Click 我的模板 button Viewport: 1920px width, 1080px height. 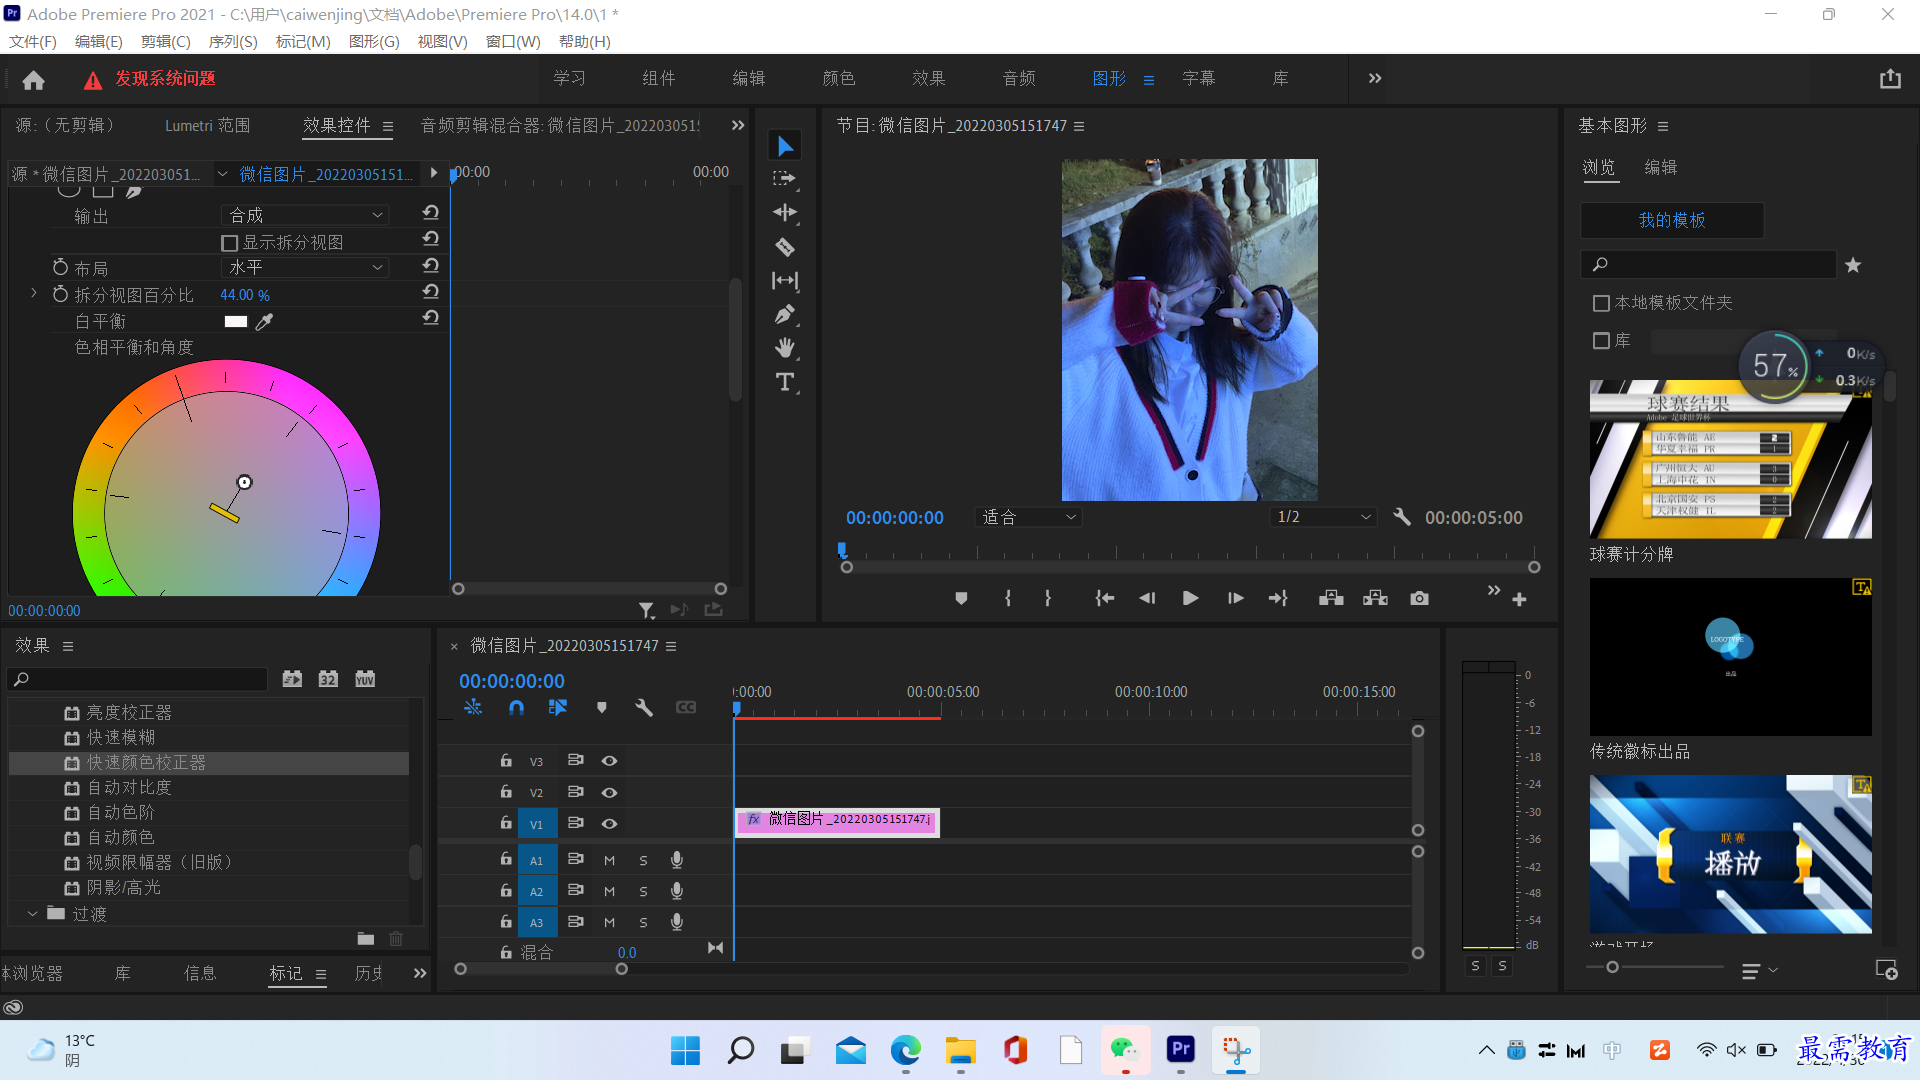coord(1672,220)
